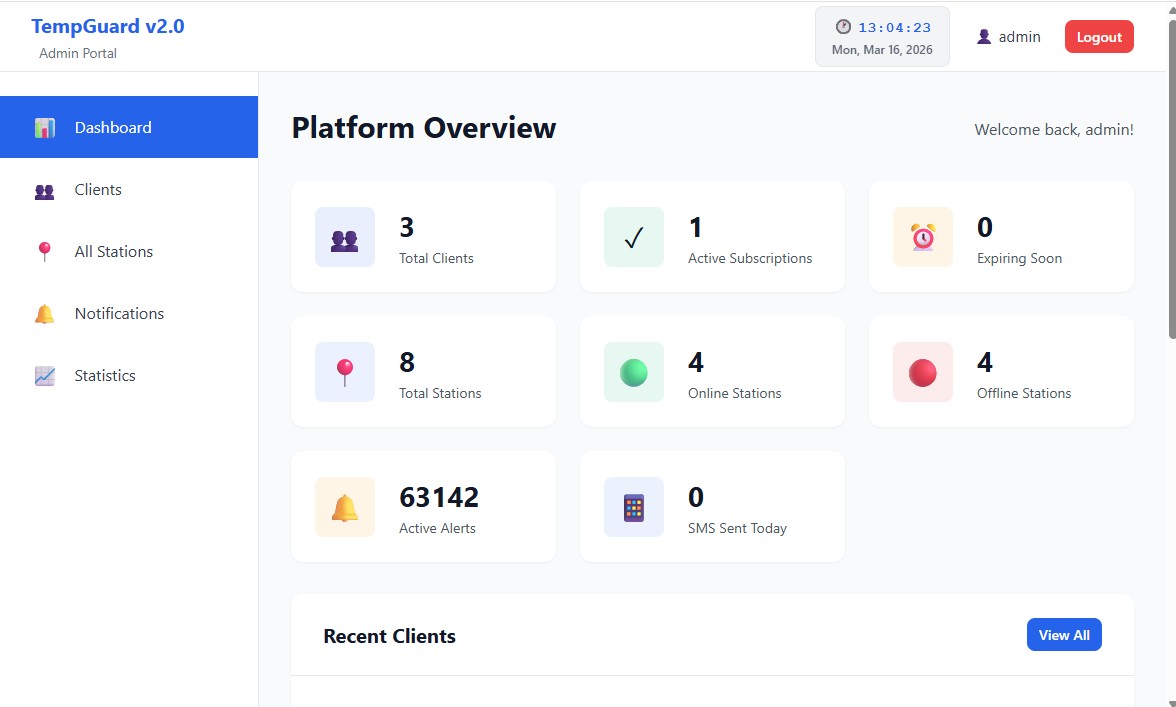Click the Active Subscriptions checkmark icon
The image size is (1176, 707).
pos(634,238)
